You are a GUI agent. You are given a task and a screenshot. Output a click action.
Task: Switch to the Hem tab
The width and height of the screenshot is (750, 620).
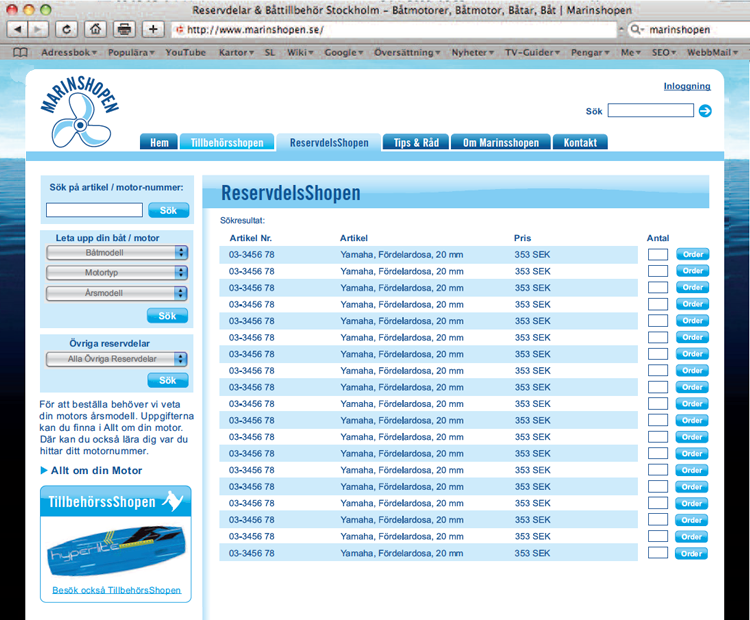[159, 142]
